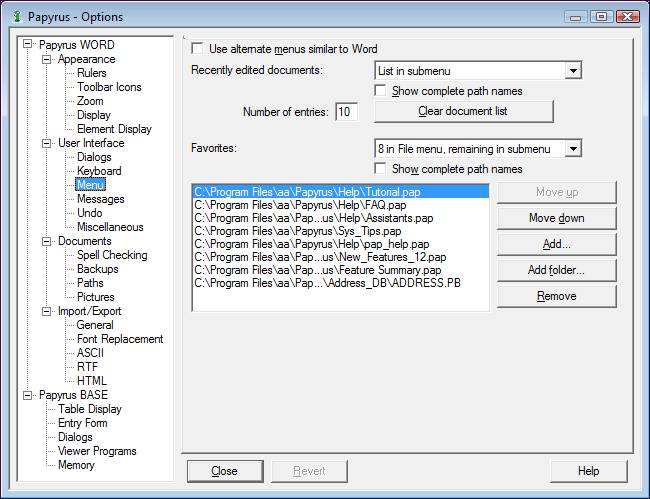650x499 pixels.
Task: Open the Zoom options page
Action: [x=90, y=101]
